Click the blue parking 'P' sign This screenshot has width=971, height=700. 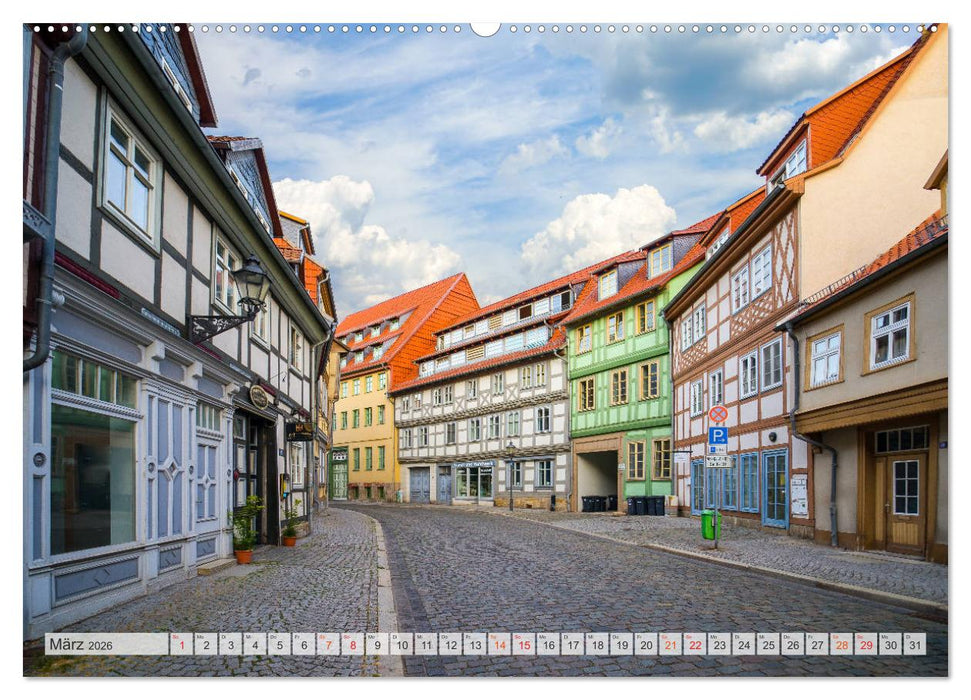coord(717,435)
